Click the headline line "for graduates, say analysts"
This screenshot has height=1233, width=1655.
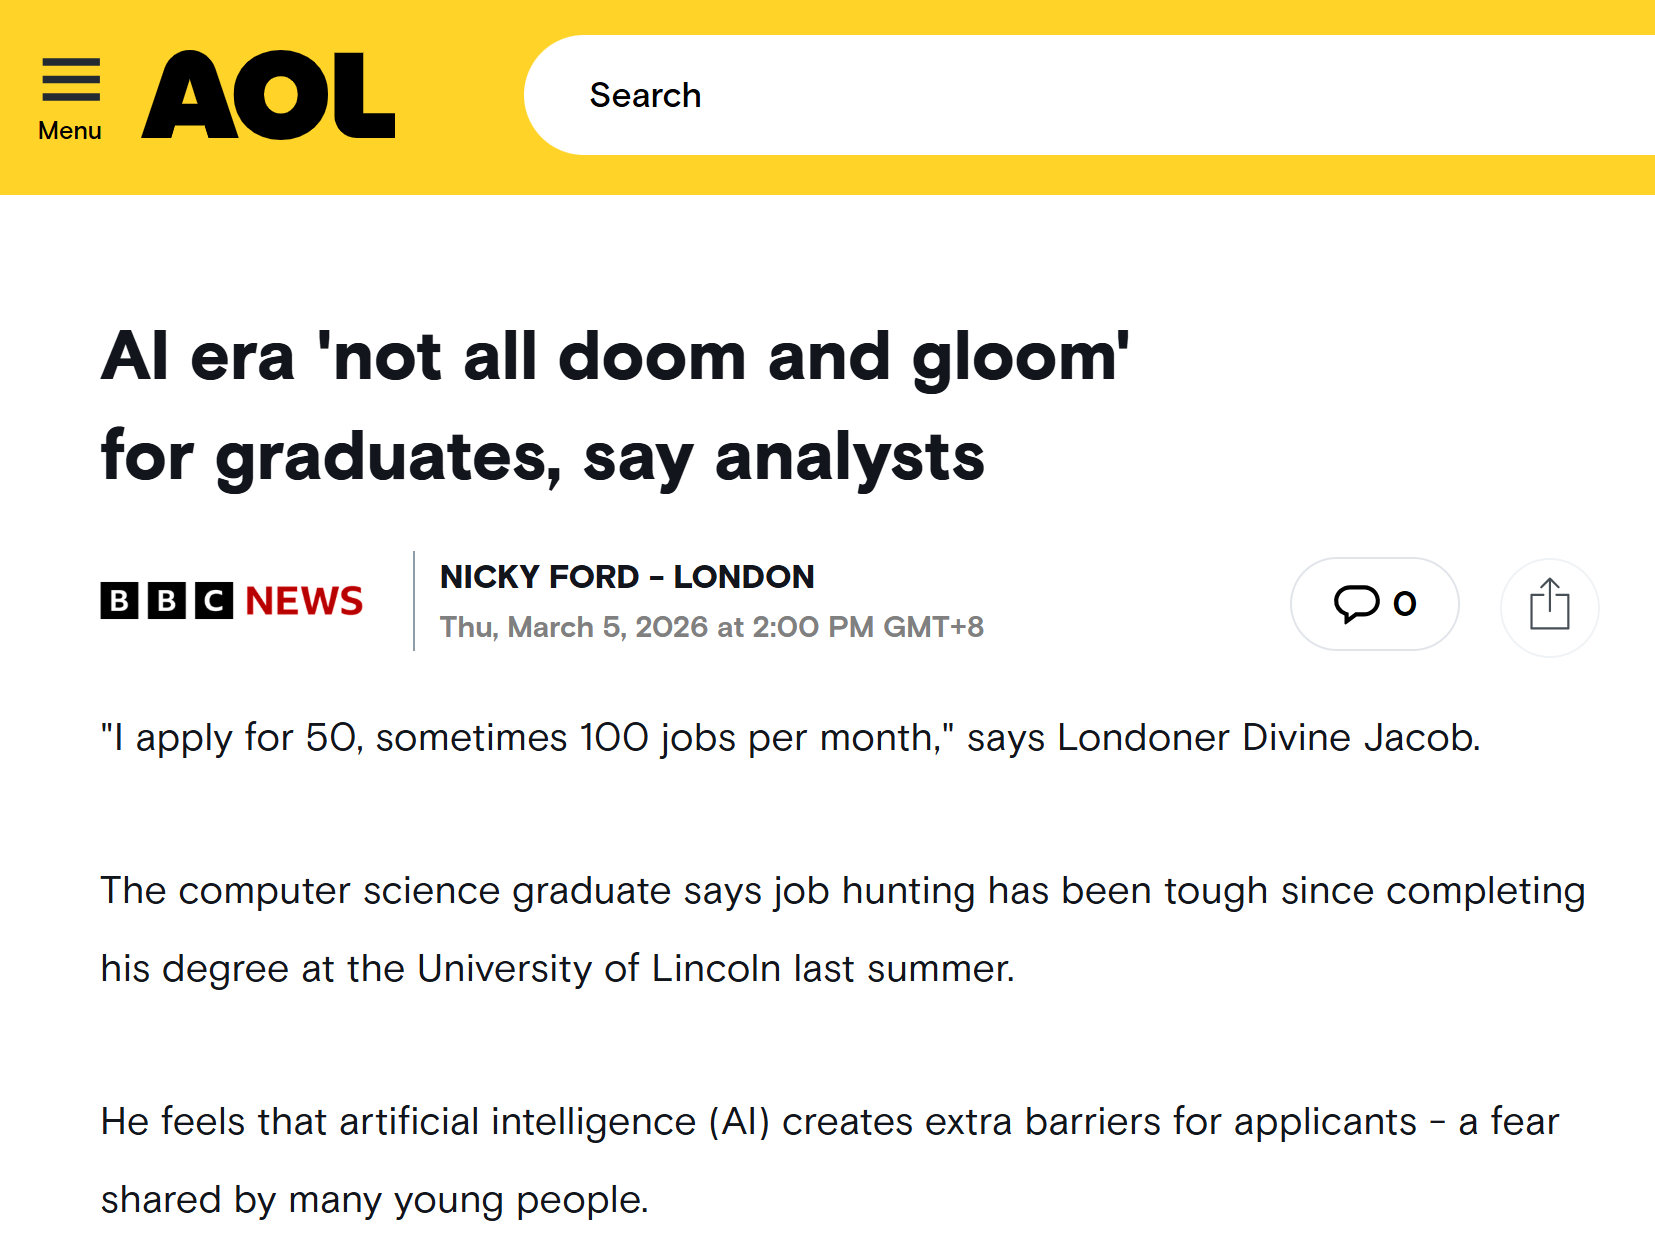point(543,457)
